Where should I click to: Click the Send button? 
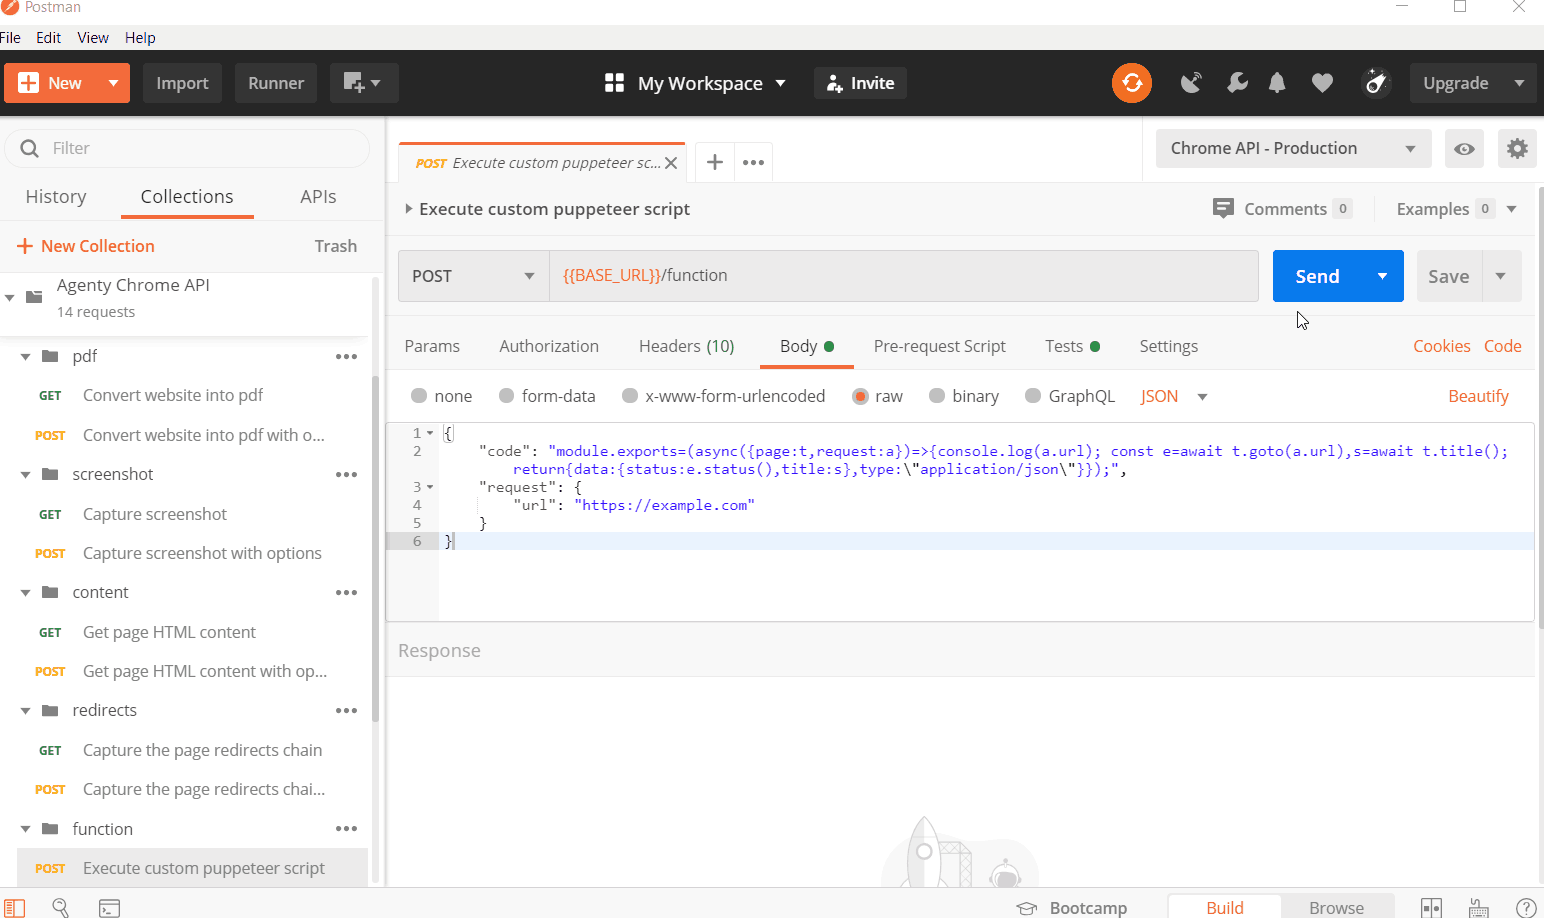pyautogui.click(x=1317, y=276)
